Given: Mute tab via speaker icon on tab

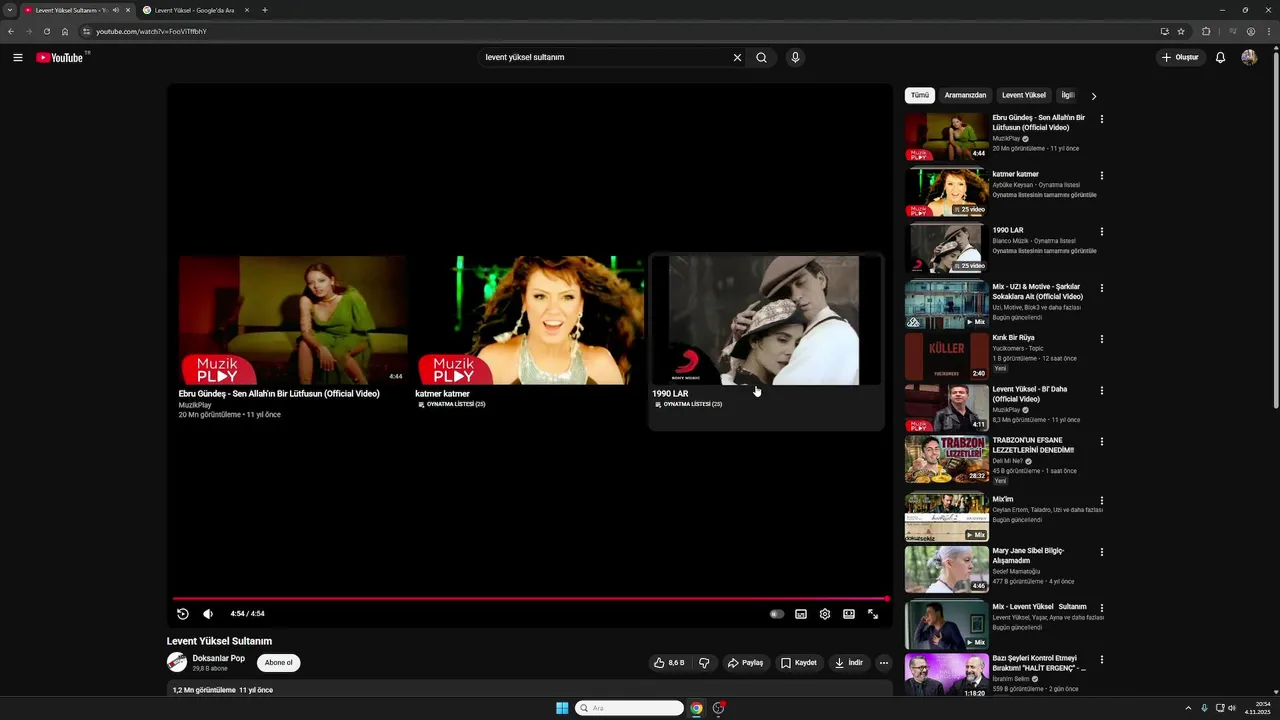Looking at the screenshot, I should tap(116, 10).
